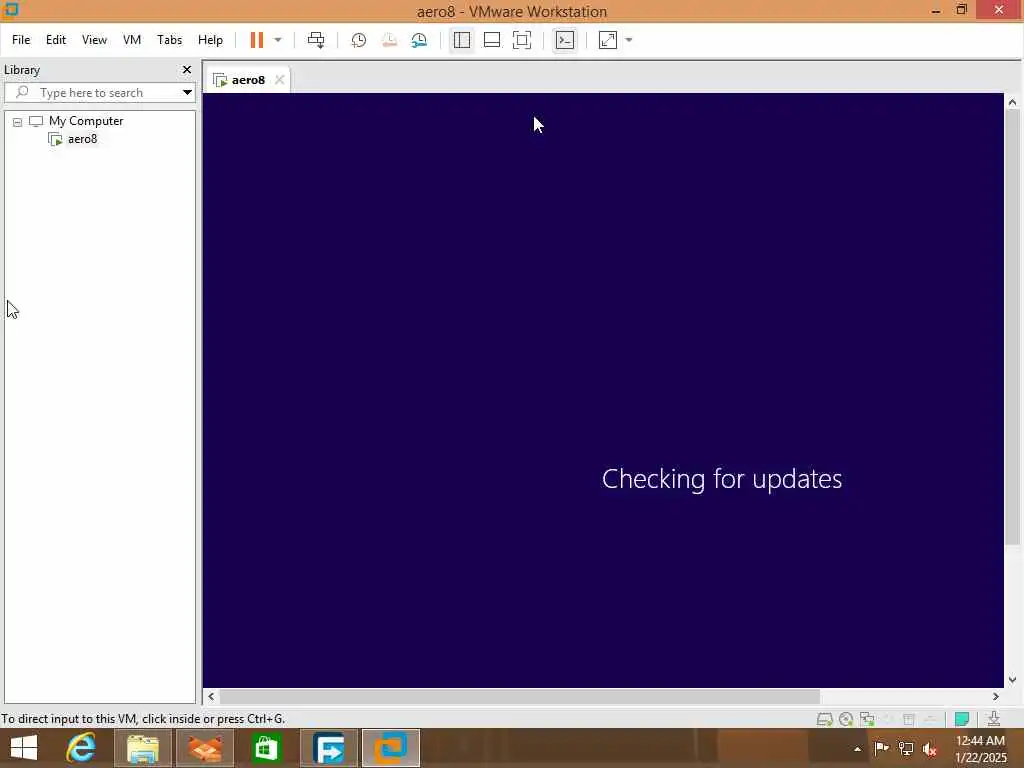The image size is (1024, 768).
Task: Open the Windows Start button
Action: click(24, 748)
